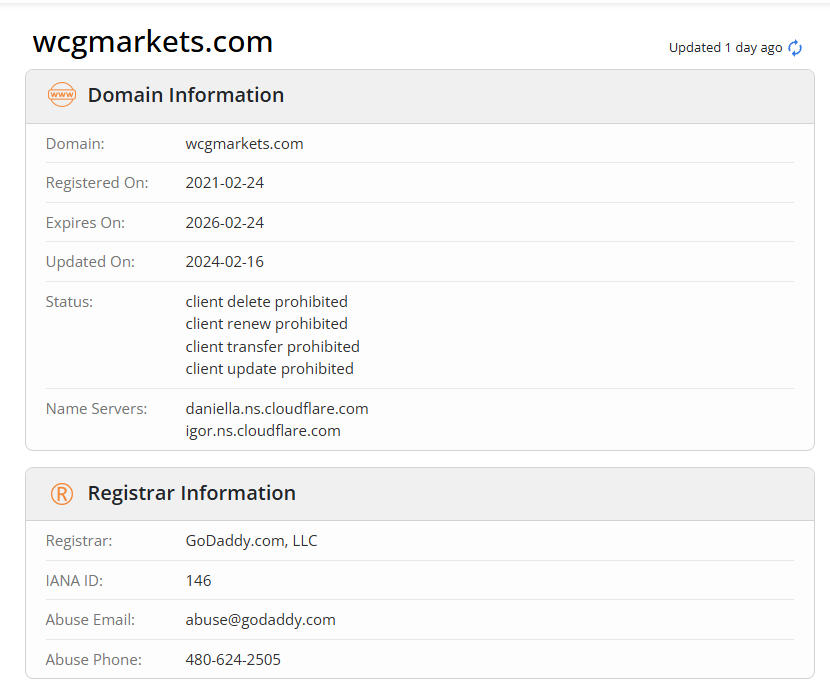Viewport: 830px width, 693px height.
Task: Click the refresh icon beside Updated 1 day ago
Action: pos(795,48)
